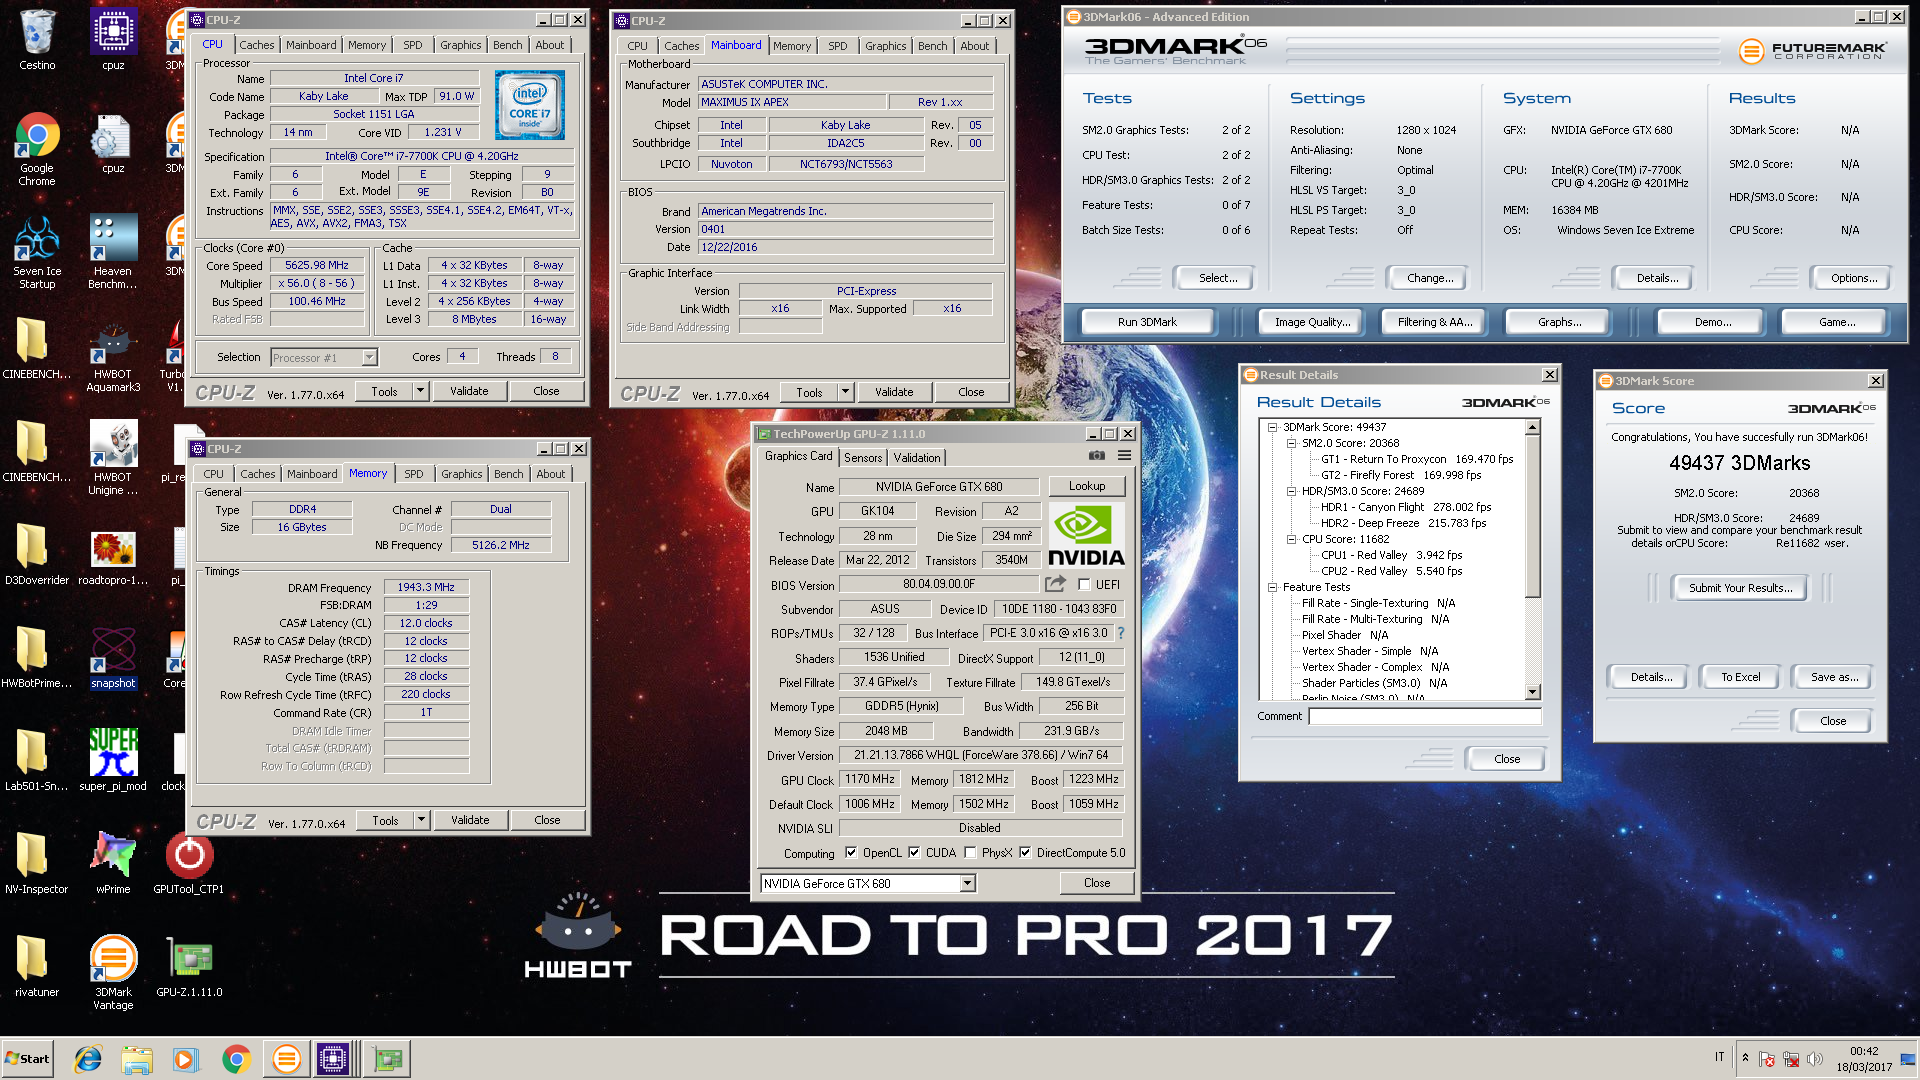1920x1080 pixels.
Task: Click the Run 3DMark button
Action: click(1147, 322)
